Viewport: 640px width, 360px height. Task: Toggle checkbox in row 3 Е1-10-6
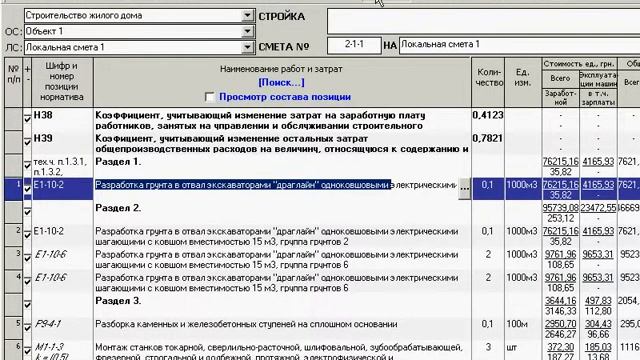[27, 258]
